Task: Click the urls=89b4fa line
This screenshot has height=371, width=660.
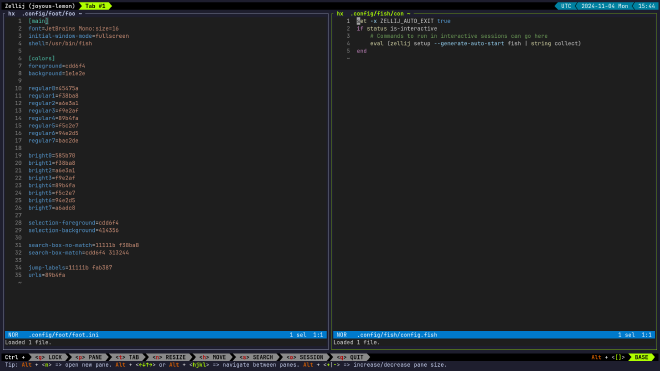Action: 47,275
